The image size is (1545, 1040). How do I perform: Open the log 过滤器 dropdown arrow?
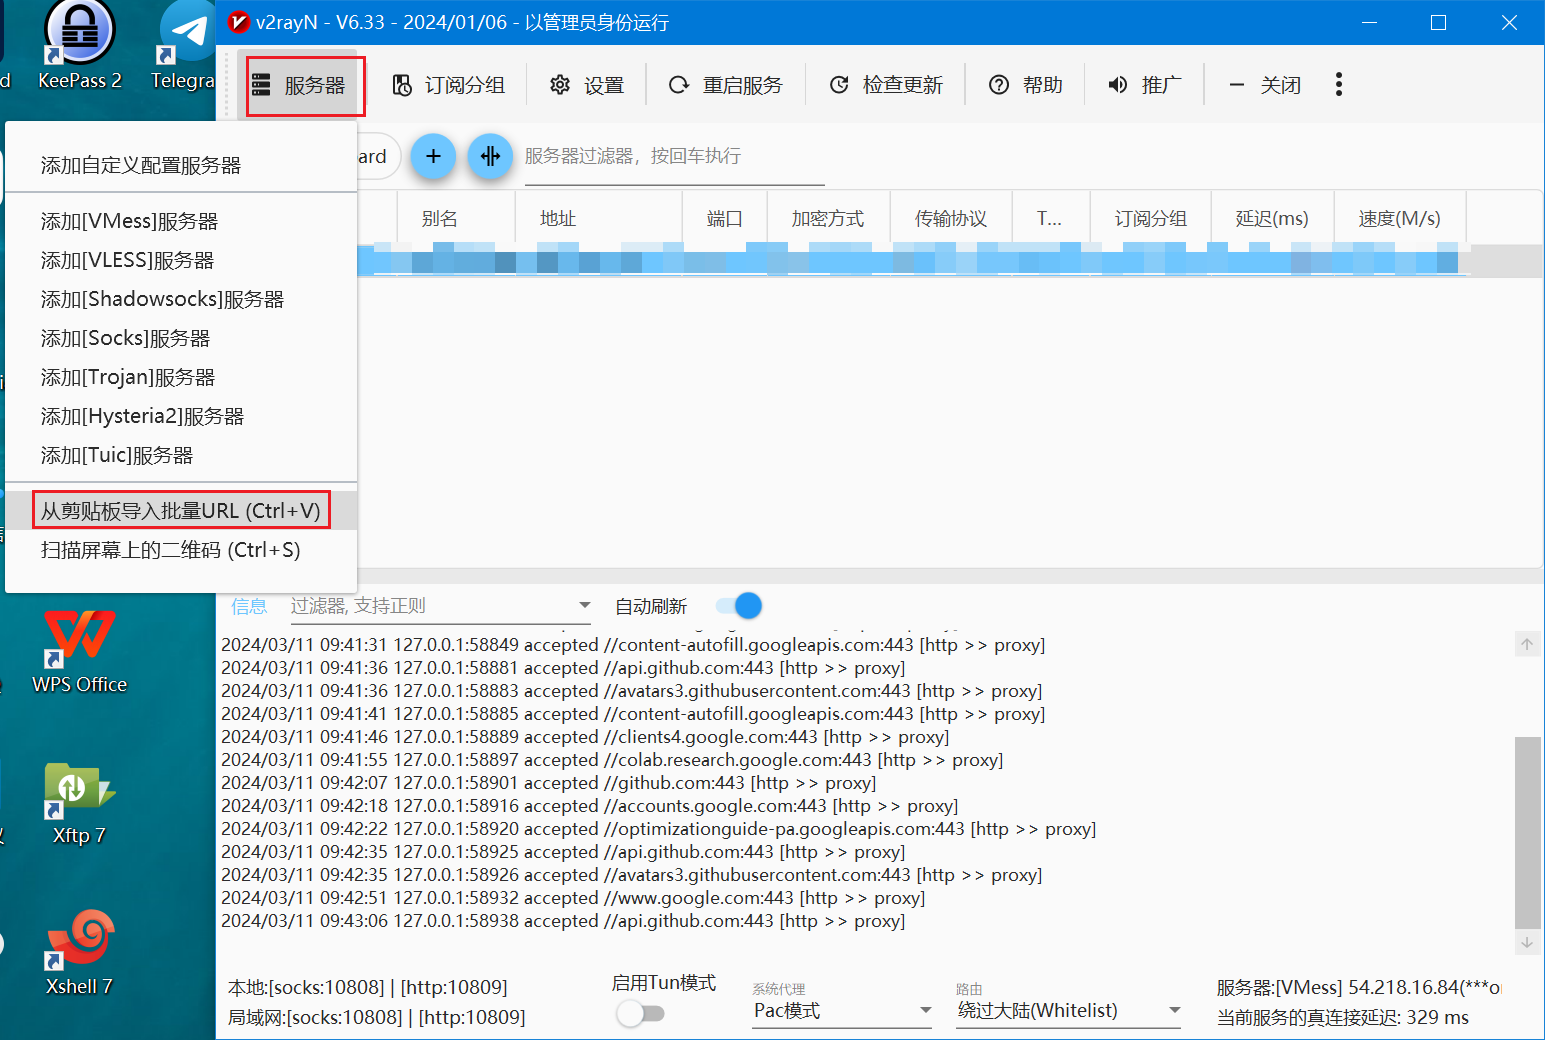585,605
